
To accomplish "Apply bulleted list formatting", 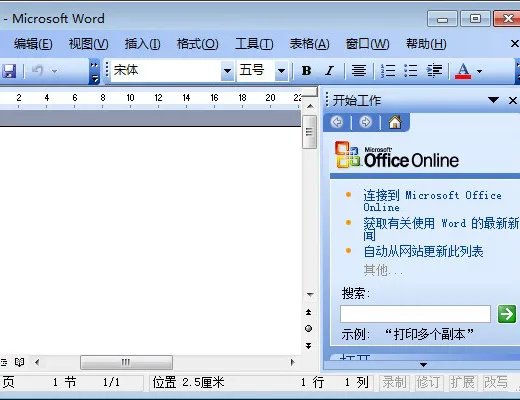I will pyautogui.click(x=411, y=71).
